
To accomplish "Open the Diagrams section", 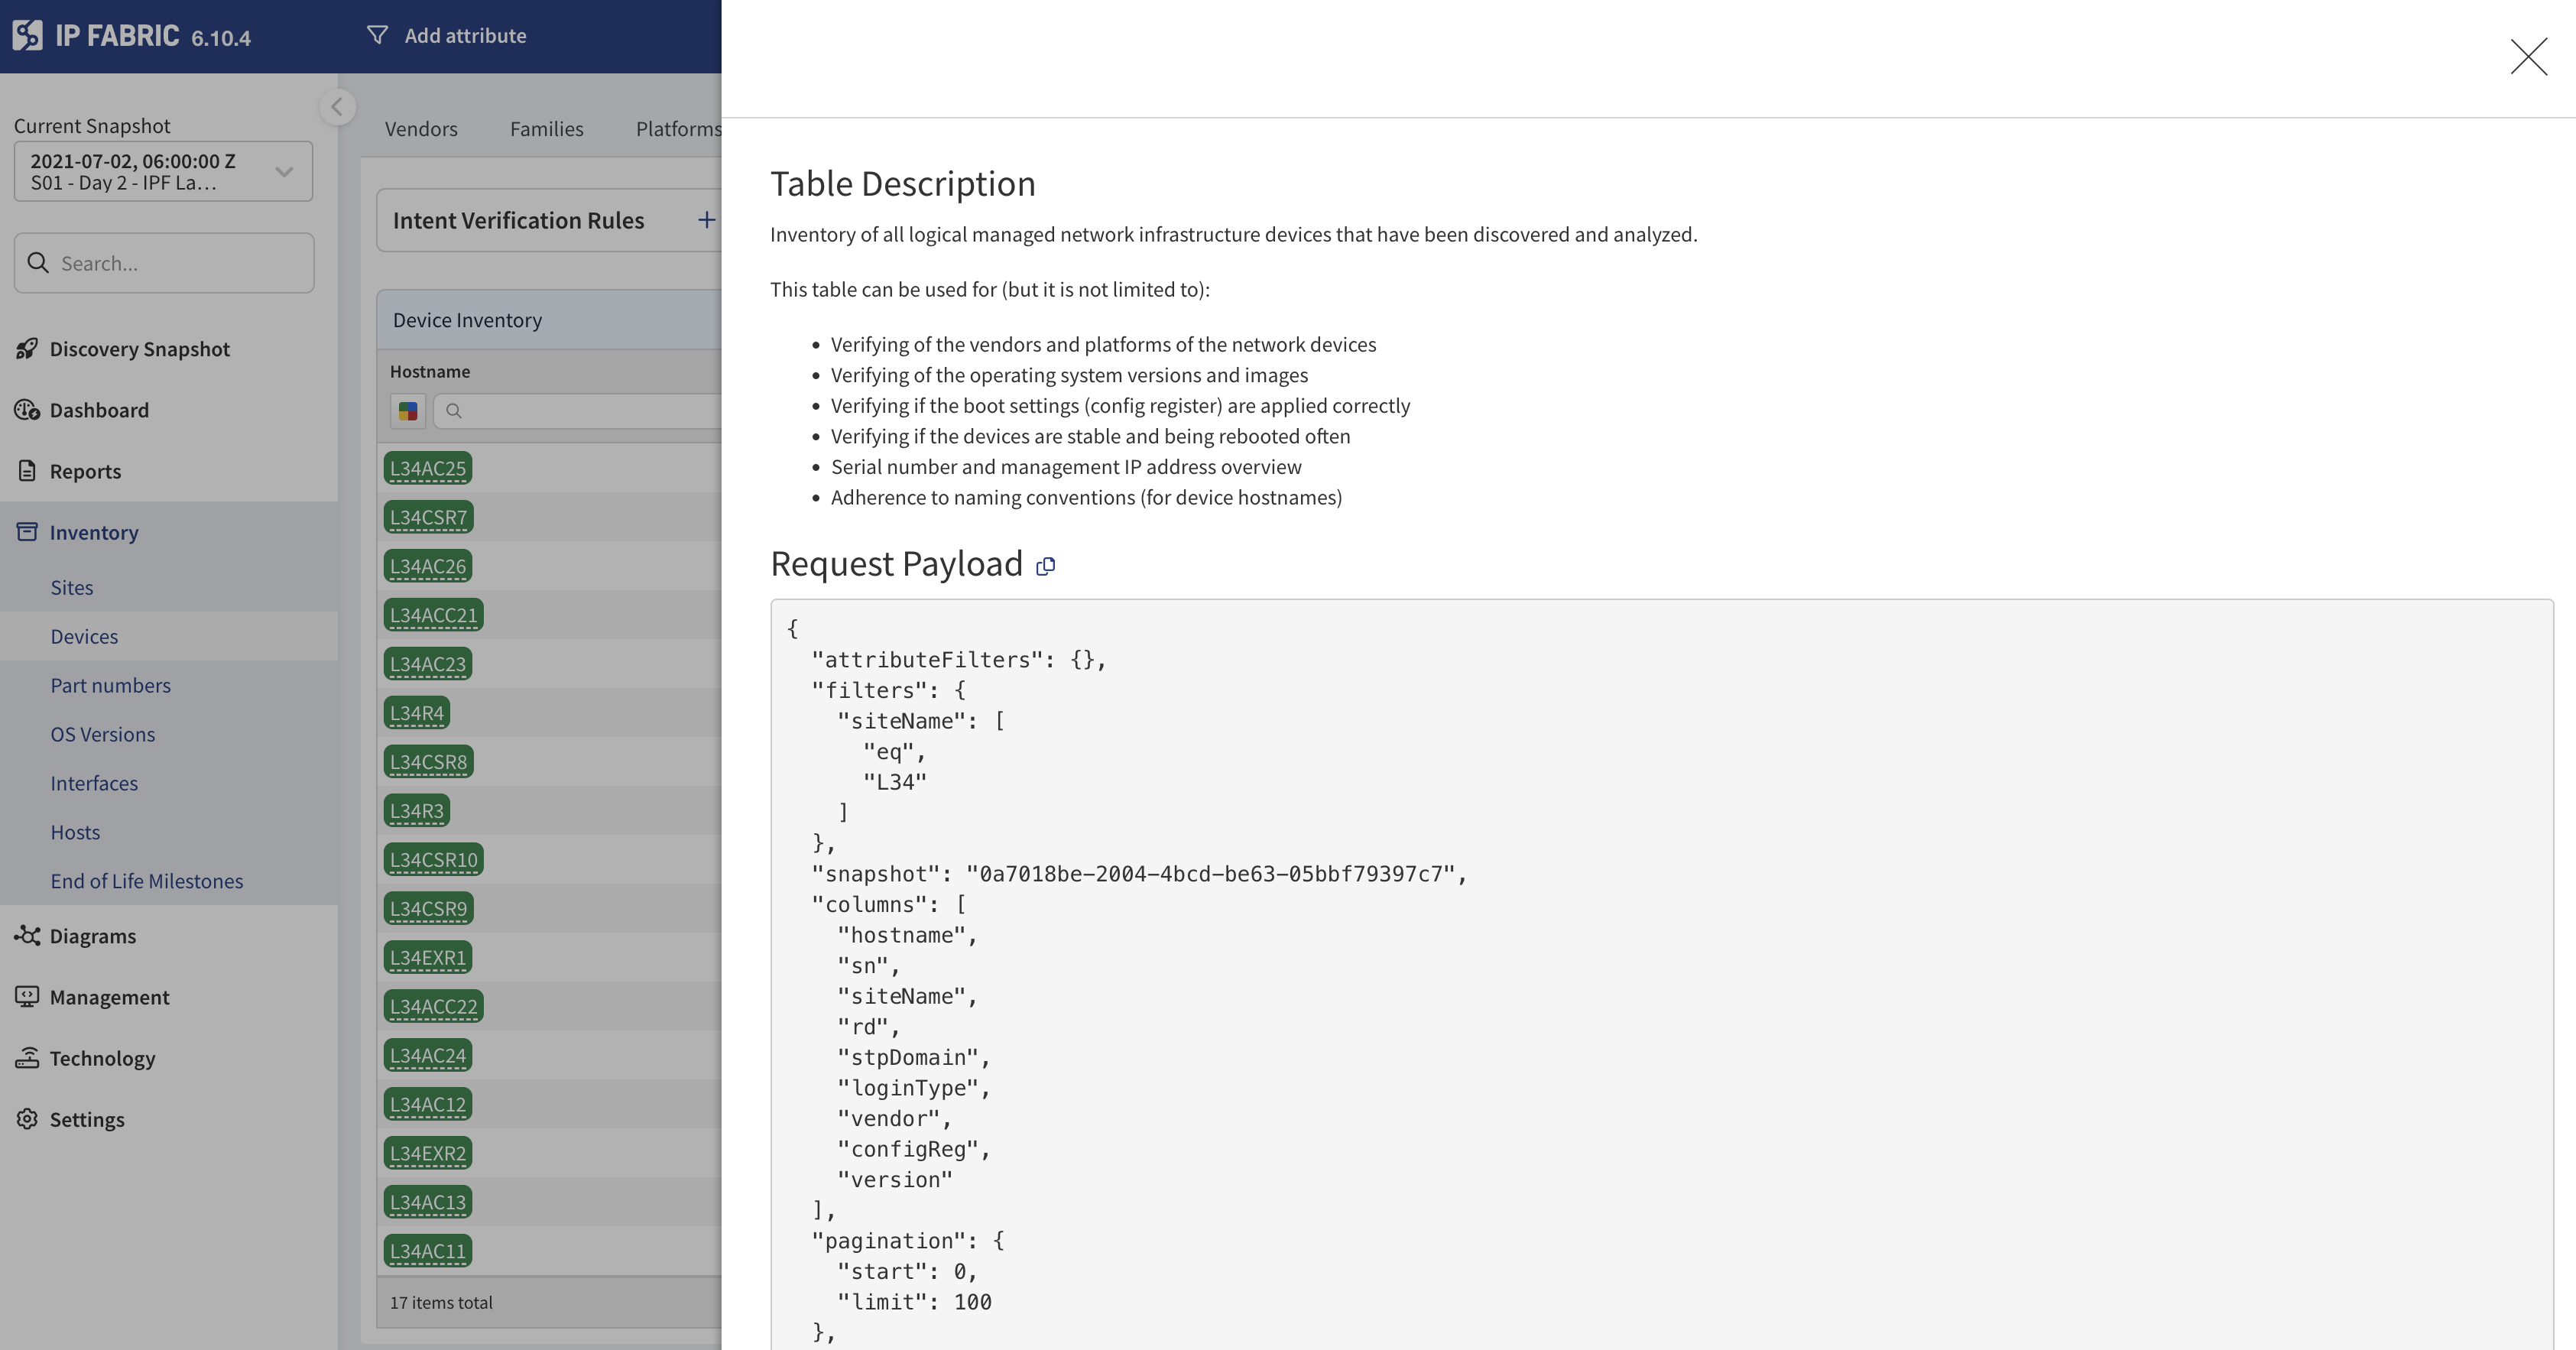I will (92, 936).
